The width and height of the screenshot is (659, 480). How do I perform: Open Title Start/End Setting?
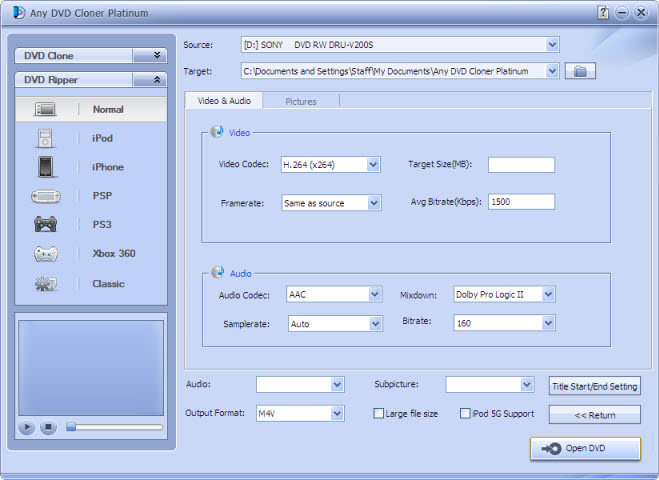click(595, 386)
